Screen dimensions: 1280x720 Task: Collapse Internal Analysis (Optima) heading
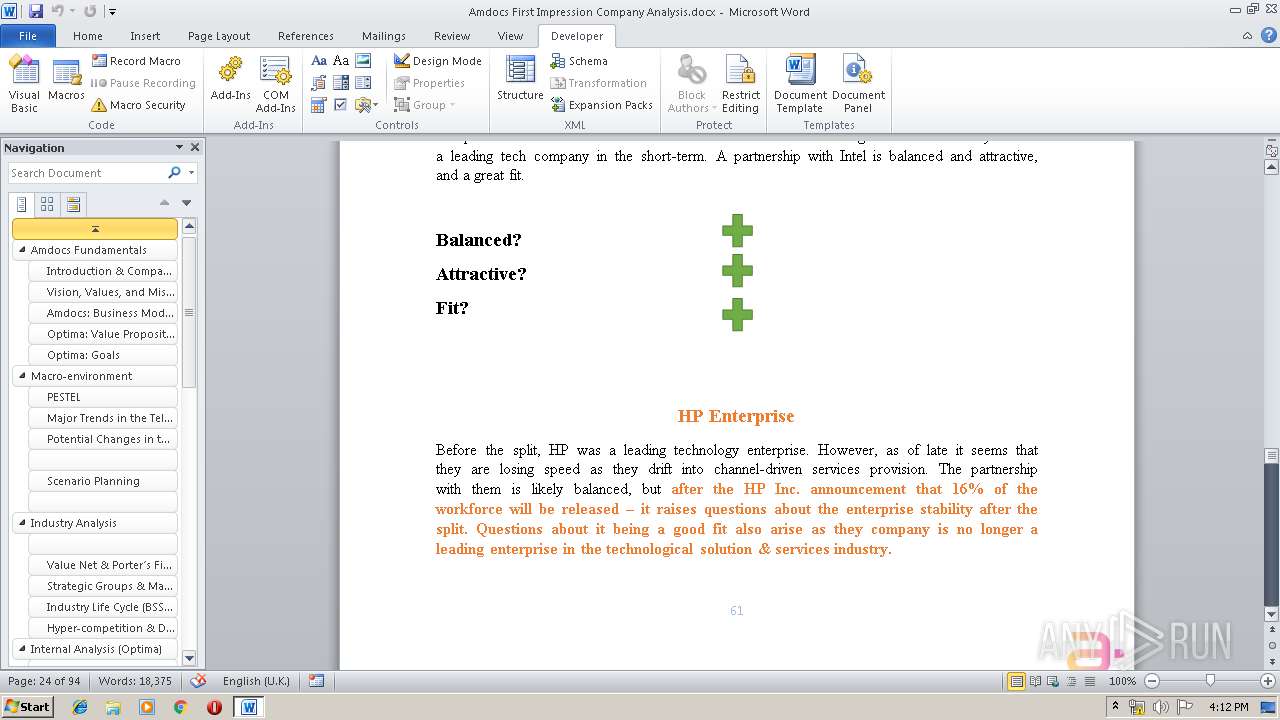(x=23, y=649)
